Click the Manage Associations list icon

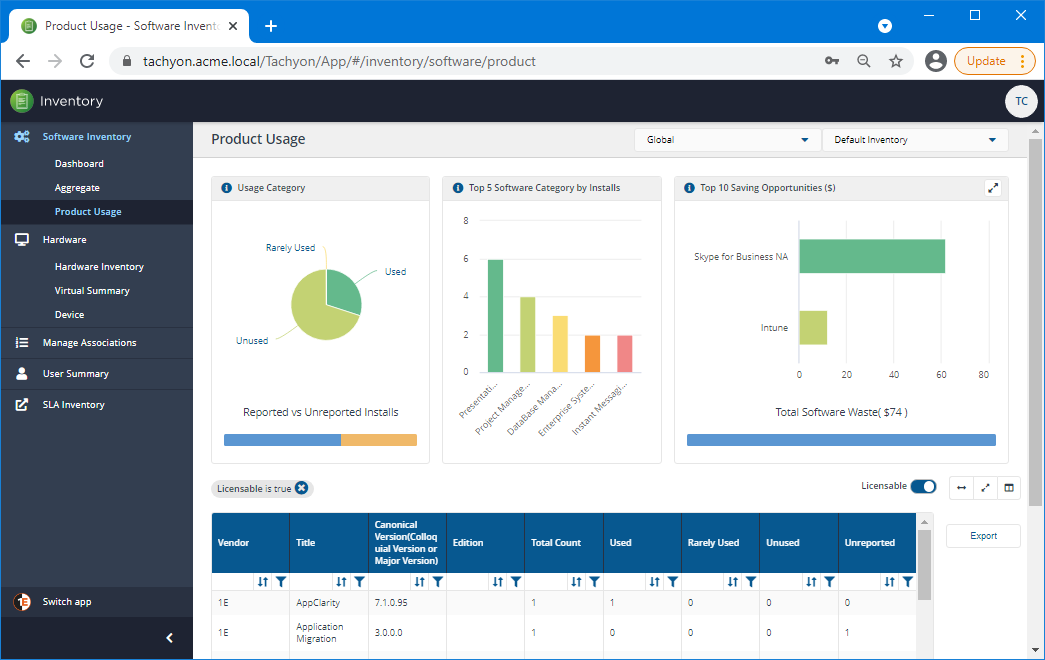[x=22, y=343]
